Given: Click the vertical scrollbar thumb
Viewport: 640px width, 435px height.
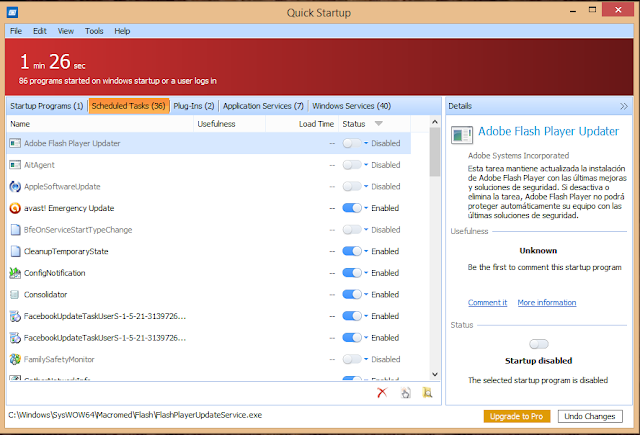Looking at the screenshot, I should [435, 152].
